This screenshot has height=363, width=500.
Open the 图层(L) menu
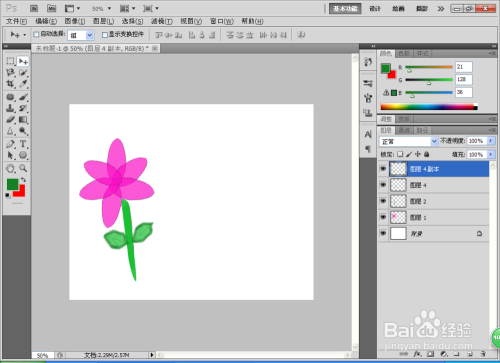click(103, 21)
